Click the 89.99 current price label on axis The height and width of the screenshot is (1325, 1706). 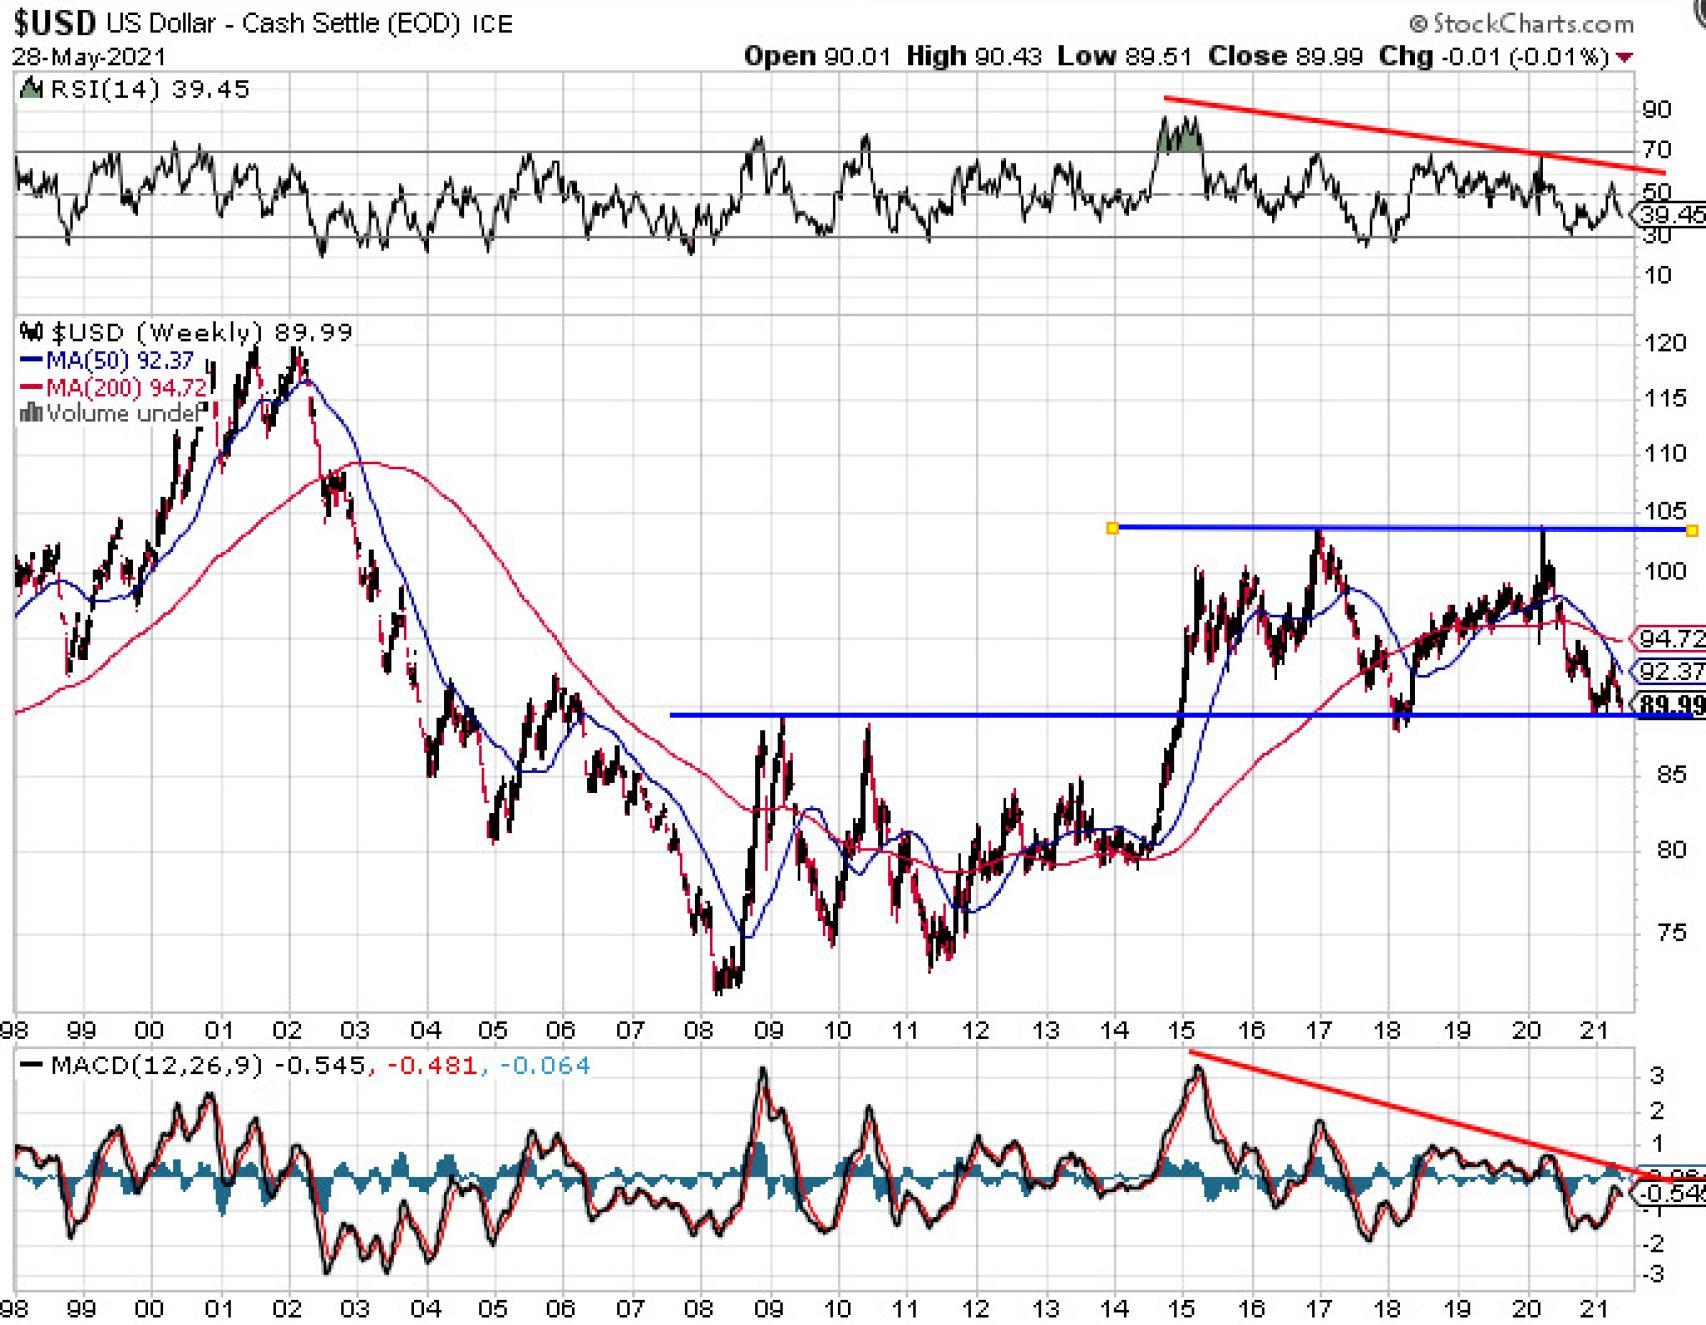[x=1671, y=705]
